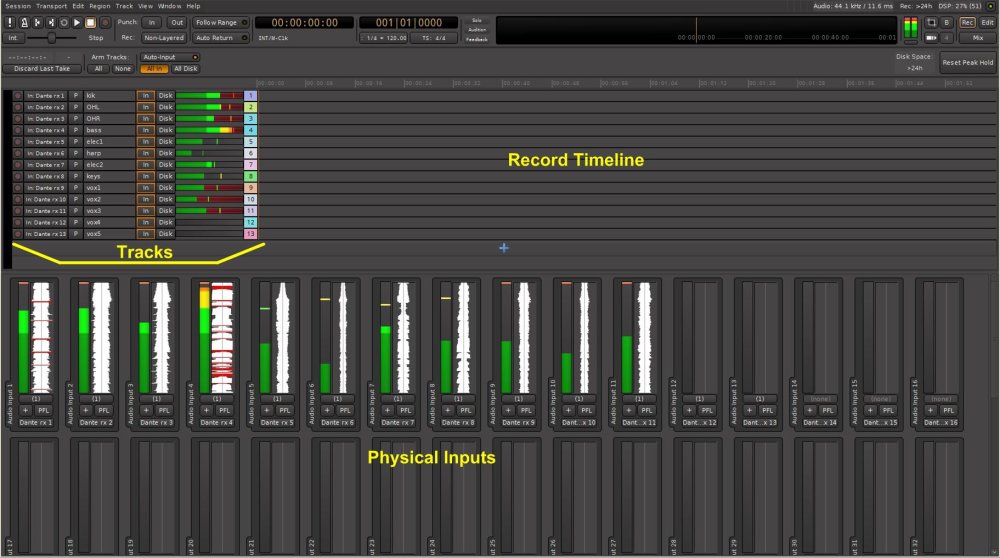Open the Dante rx 1 input selector for kik
The width and height of the screenshot is (1000, 558).
click(46, 95)
